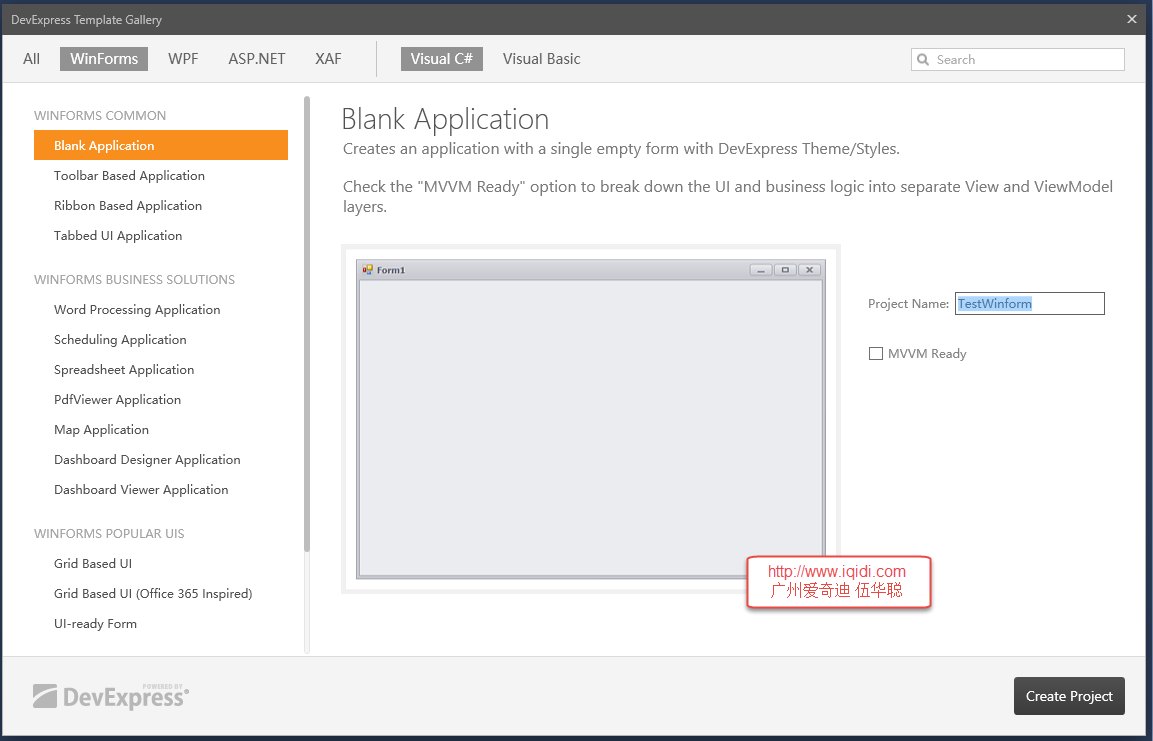
Task: Switch to the ASP.NET tab
Action: 257,59
